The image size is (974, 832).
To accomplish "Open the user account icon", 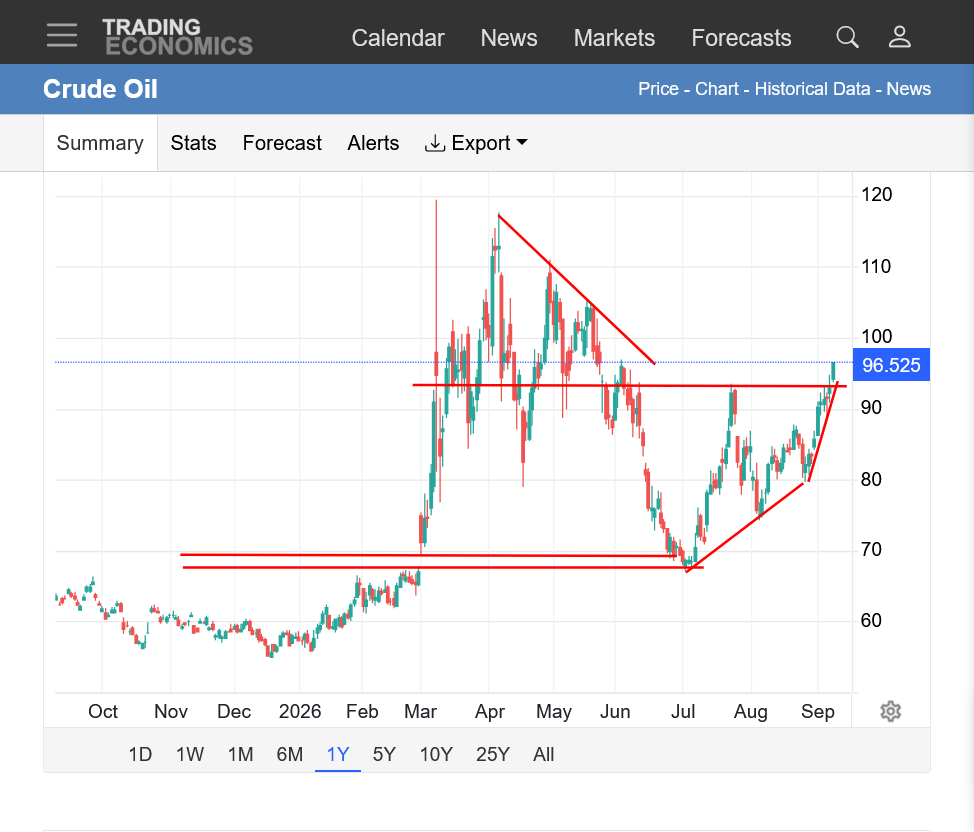I will tap(899, 37).
